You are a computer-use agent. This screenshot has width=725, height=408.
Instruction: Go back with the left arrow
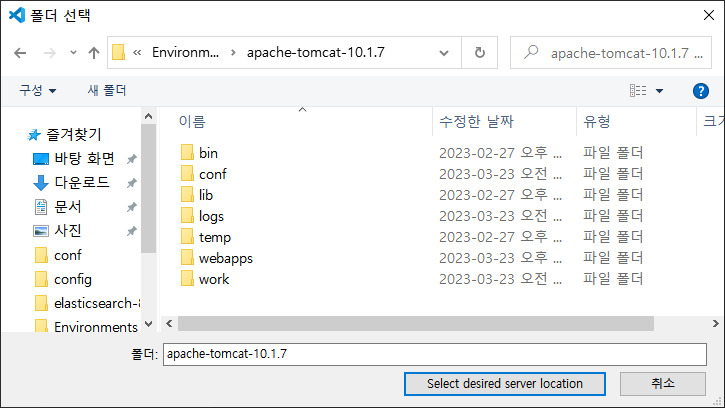[x=20, y=53]
